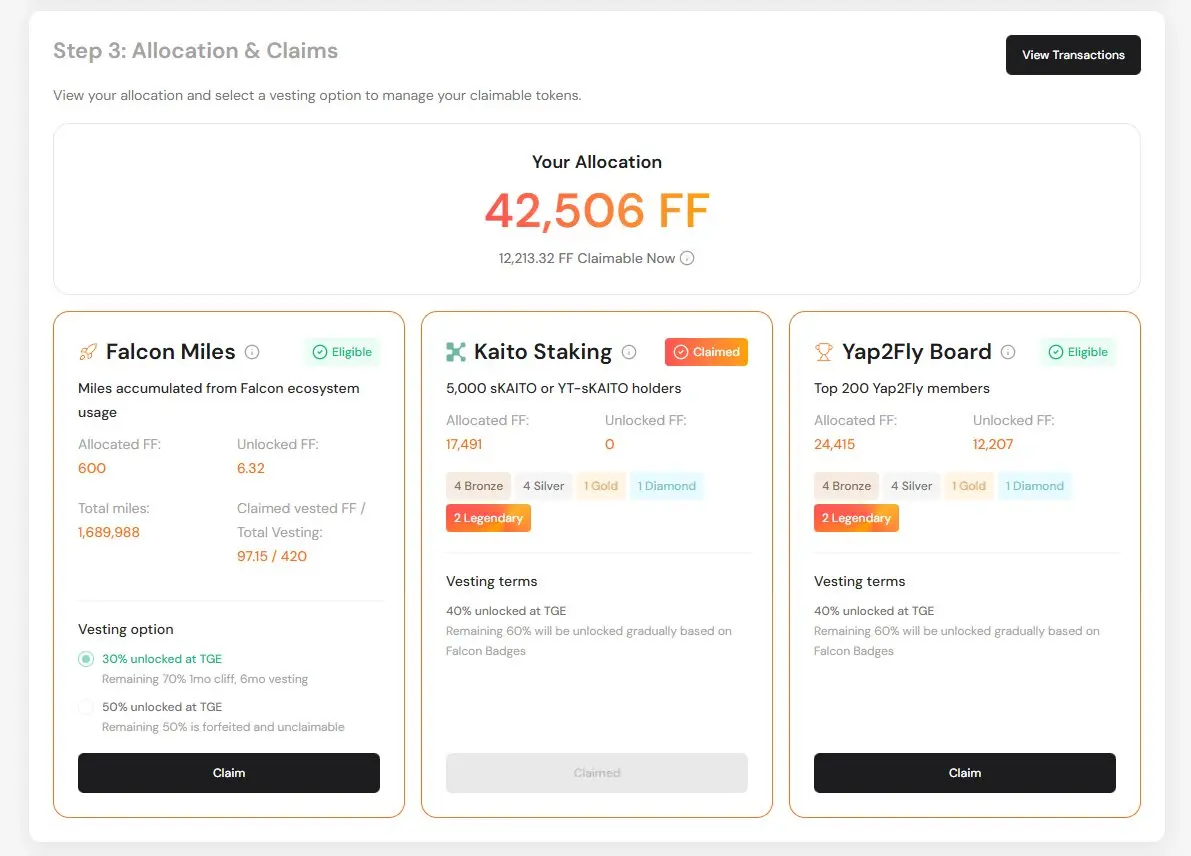Claim Falcon Miles allocation
1191x856 pixels.
[229, 773]
